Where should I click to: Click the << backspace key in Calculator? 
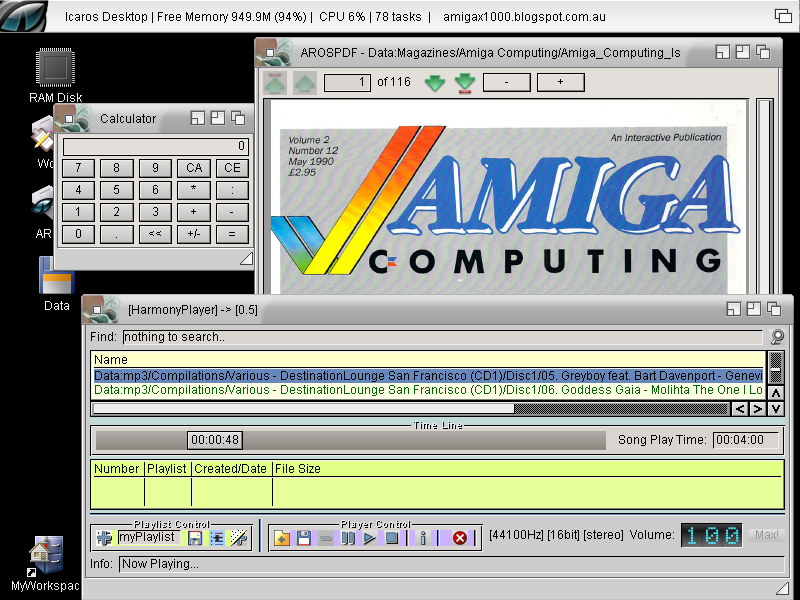[155, 234]
